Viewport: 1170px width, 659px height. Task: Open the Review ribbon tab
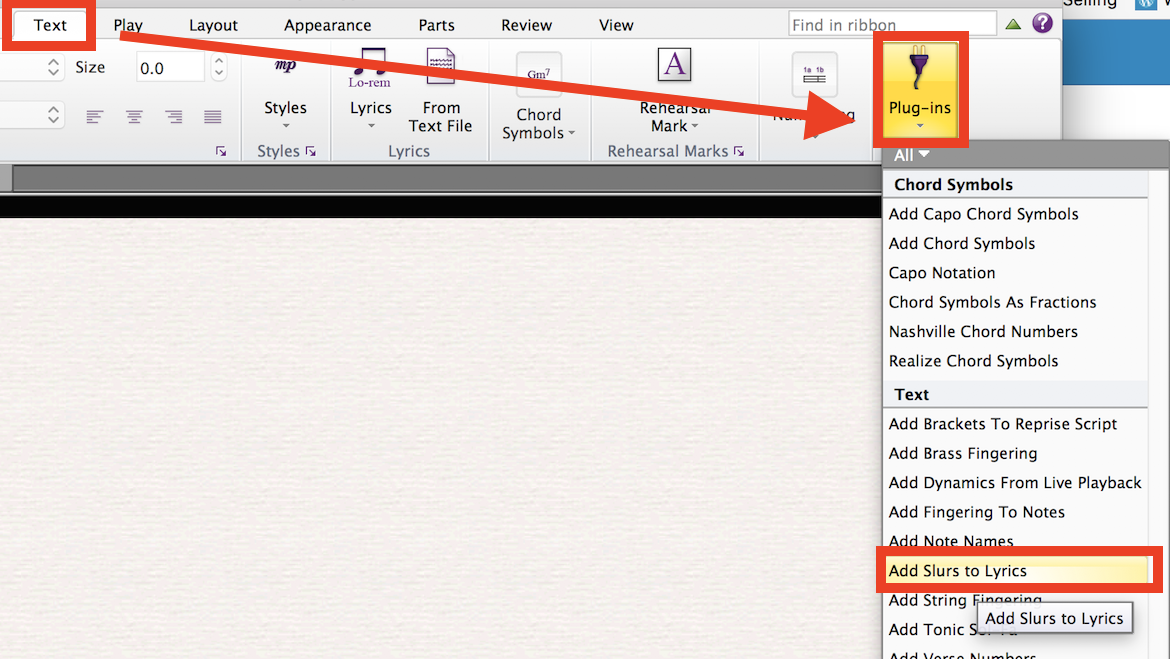pyautogui.click(x=526, y=24)
